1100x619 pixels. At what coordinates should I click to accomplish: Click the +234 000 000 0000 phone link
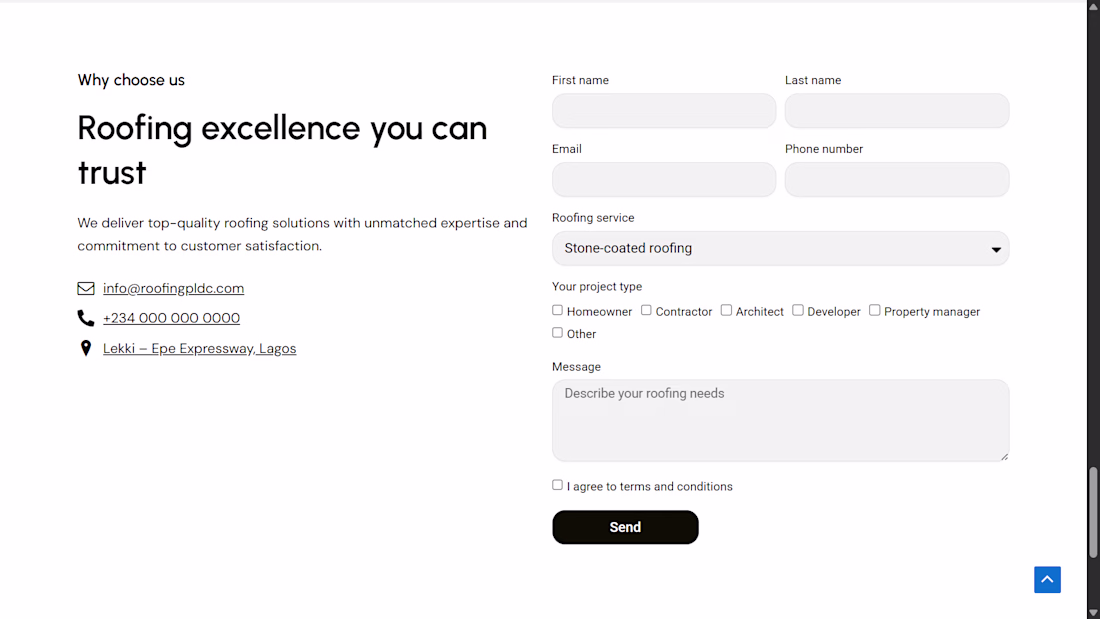(171, 318)
